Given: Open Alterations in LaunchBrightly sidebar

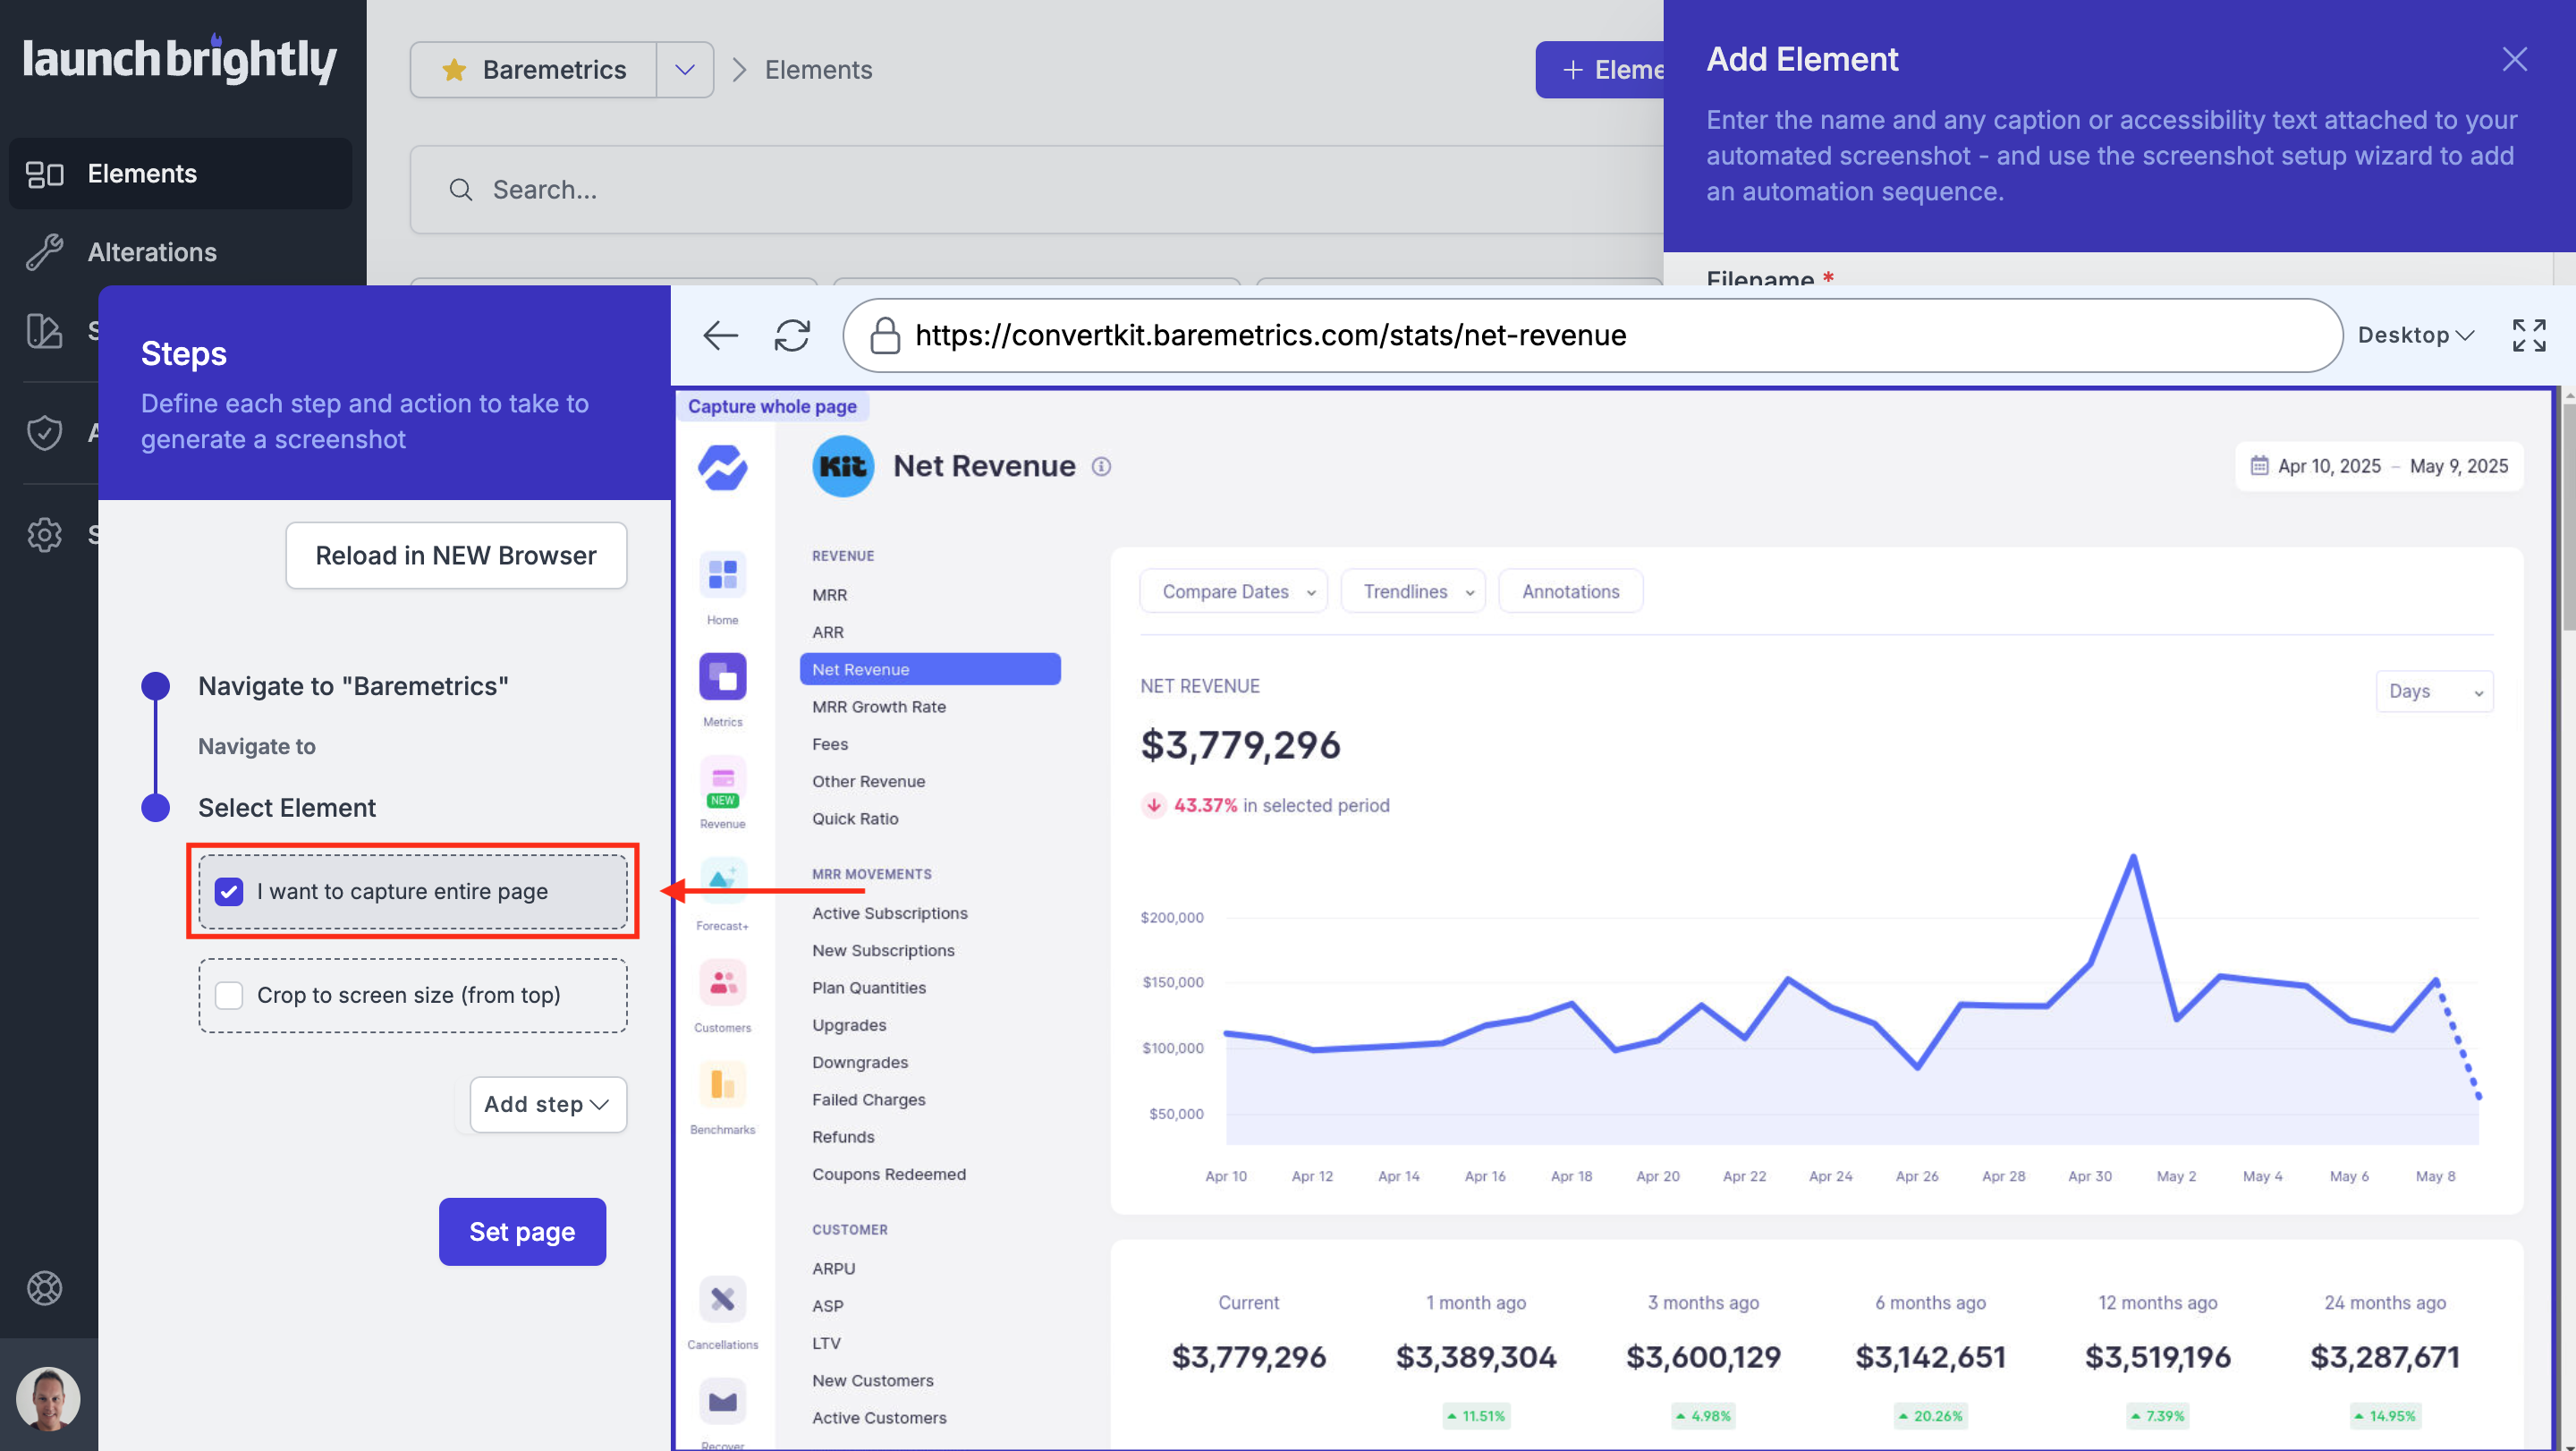Looking at the screenshot, I should coord(180,252).
